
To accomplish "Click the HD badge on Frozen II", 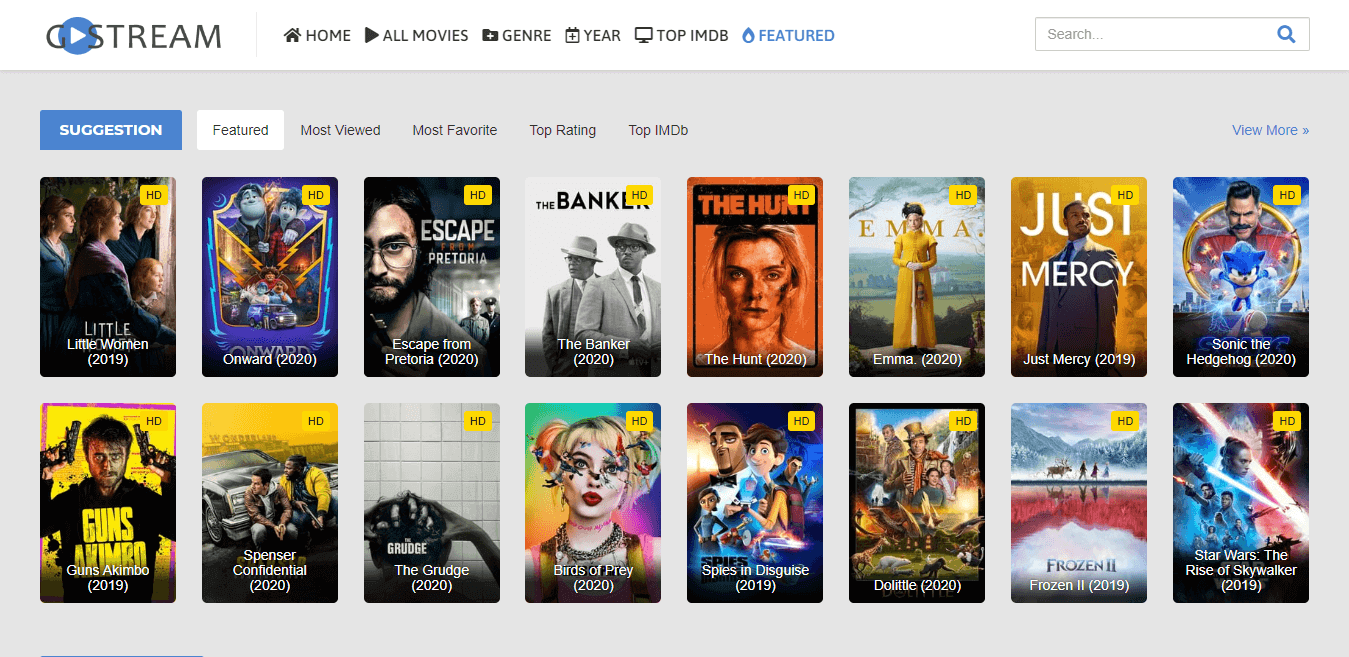I will [1126, 421].
